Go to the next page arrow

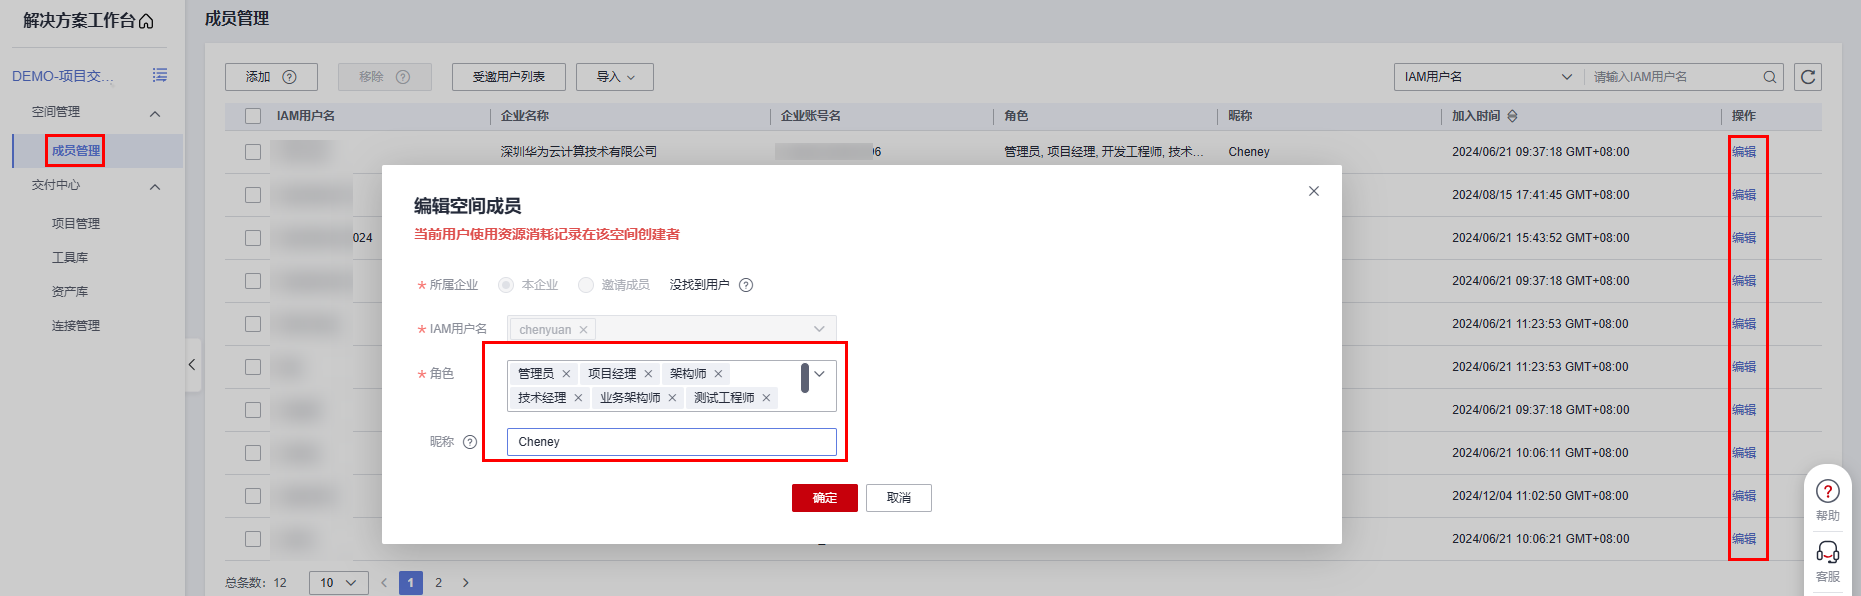pos(465,583)
